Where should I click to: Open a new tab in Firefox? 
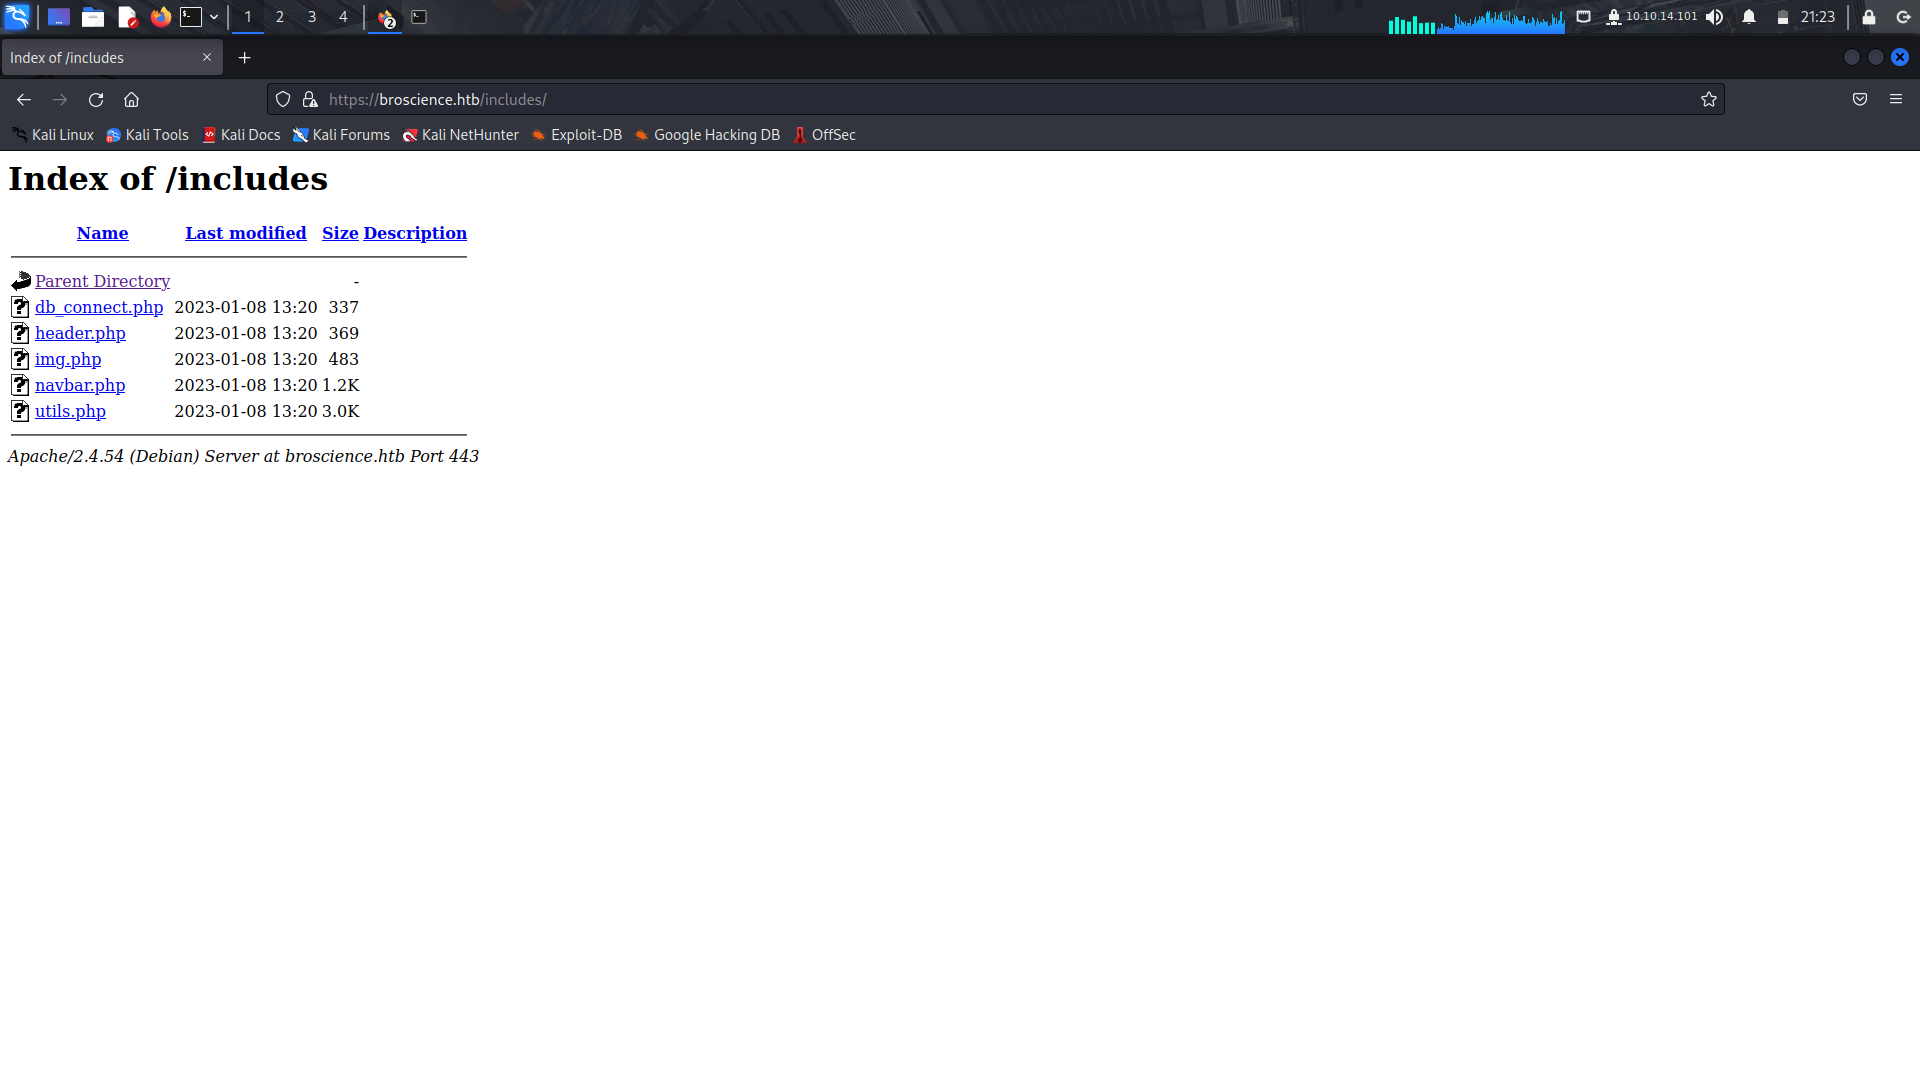244,57
